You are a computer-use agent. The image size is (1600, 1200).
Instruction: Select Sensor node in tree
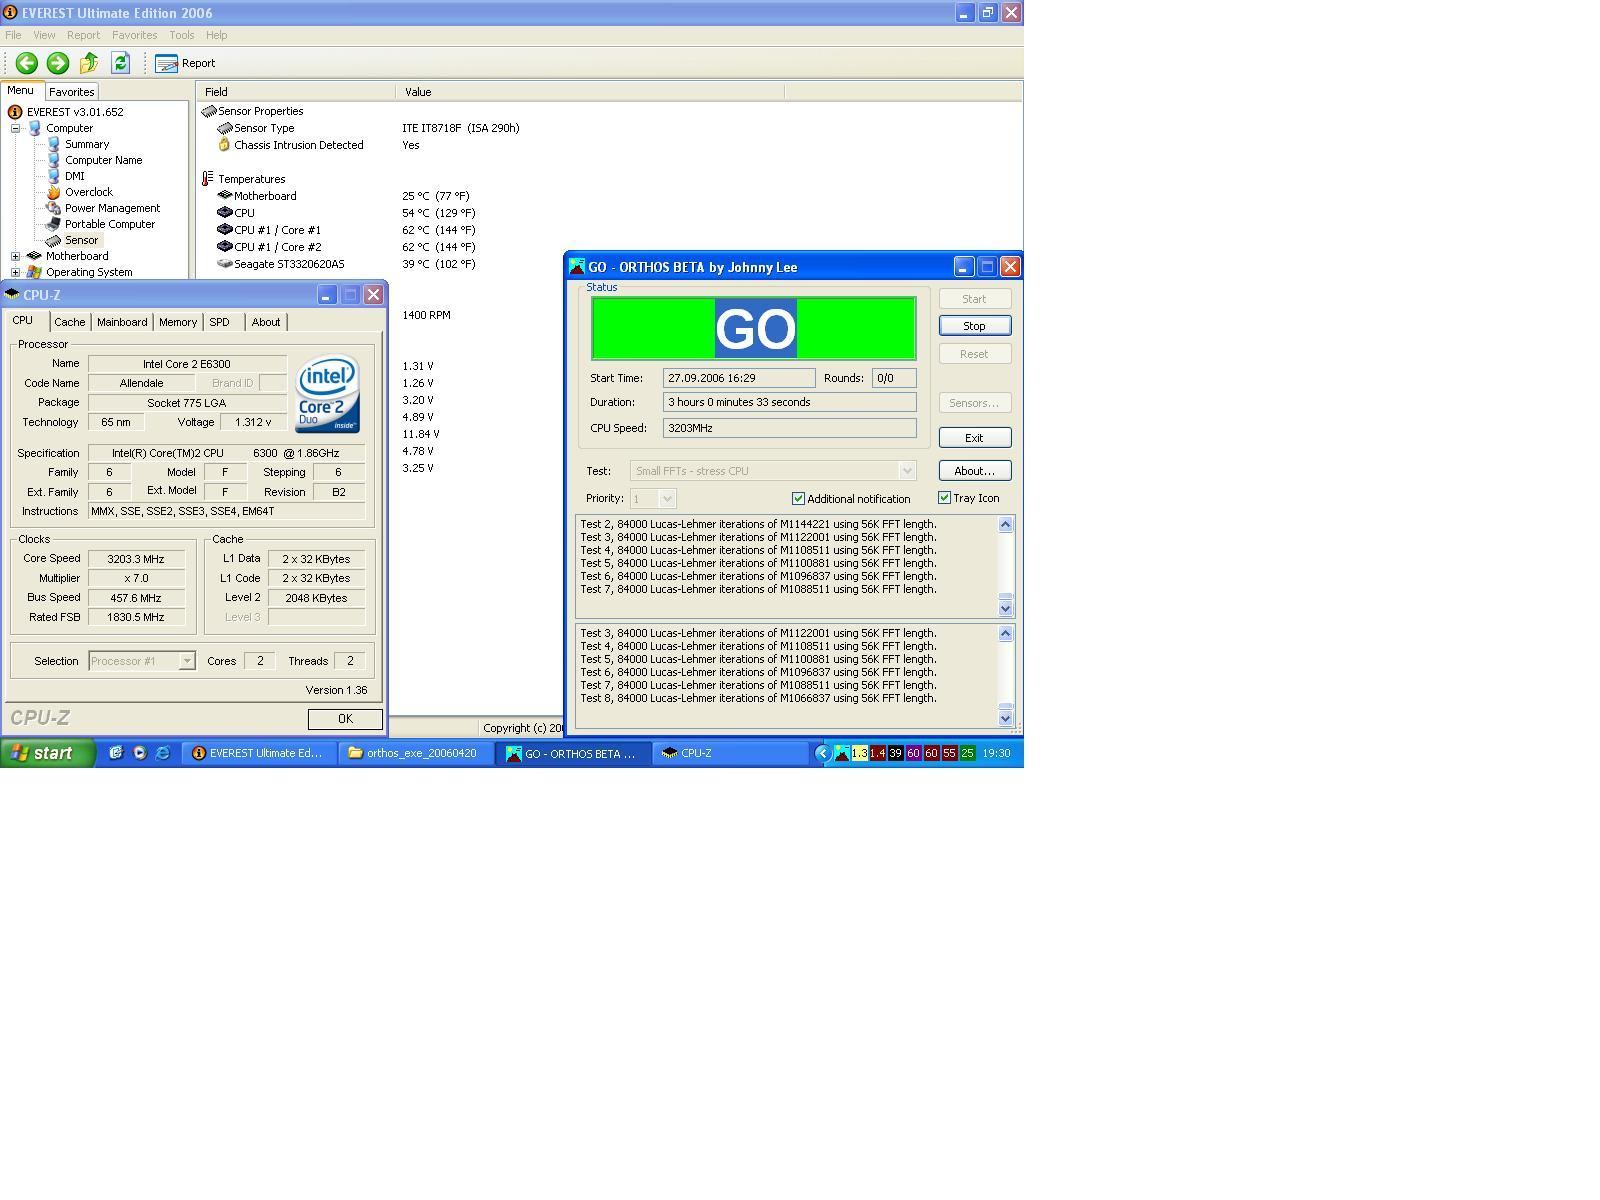point(81,240)
